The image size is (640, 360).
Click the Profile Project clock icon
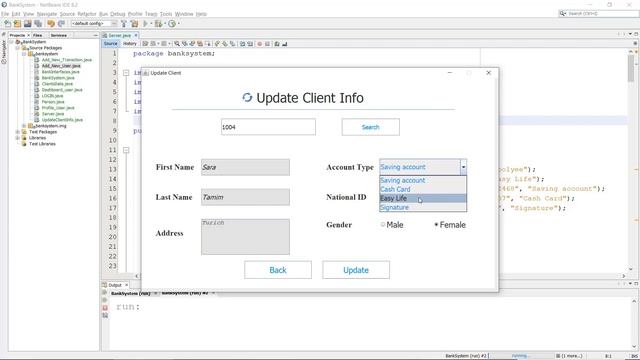pyautogui.click(x=172, y=24)
